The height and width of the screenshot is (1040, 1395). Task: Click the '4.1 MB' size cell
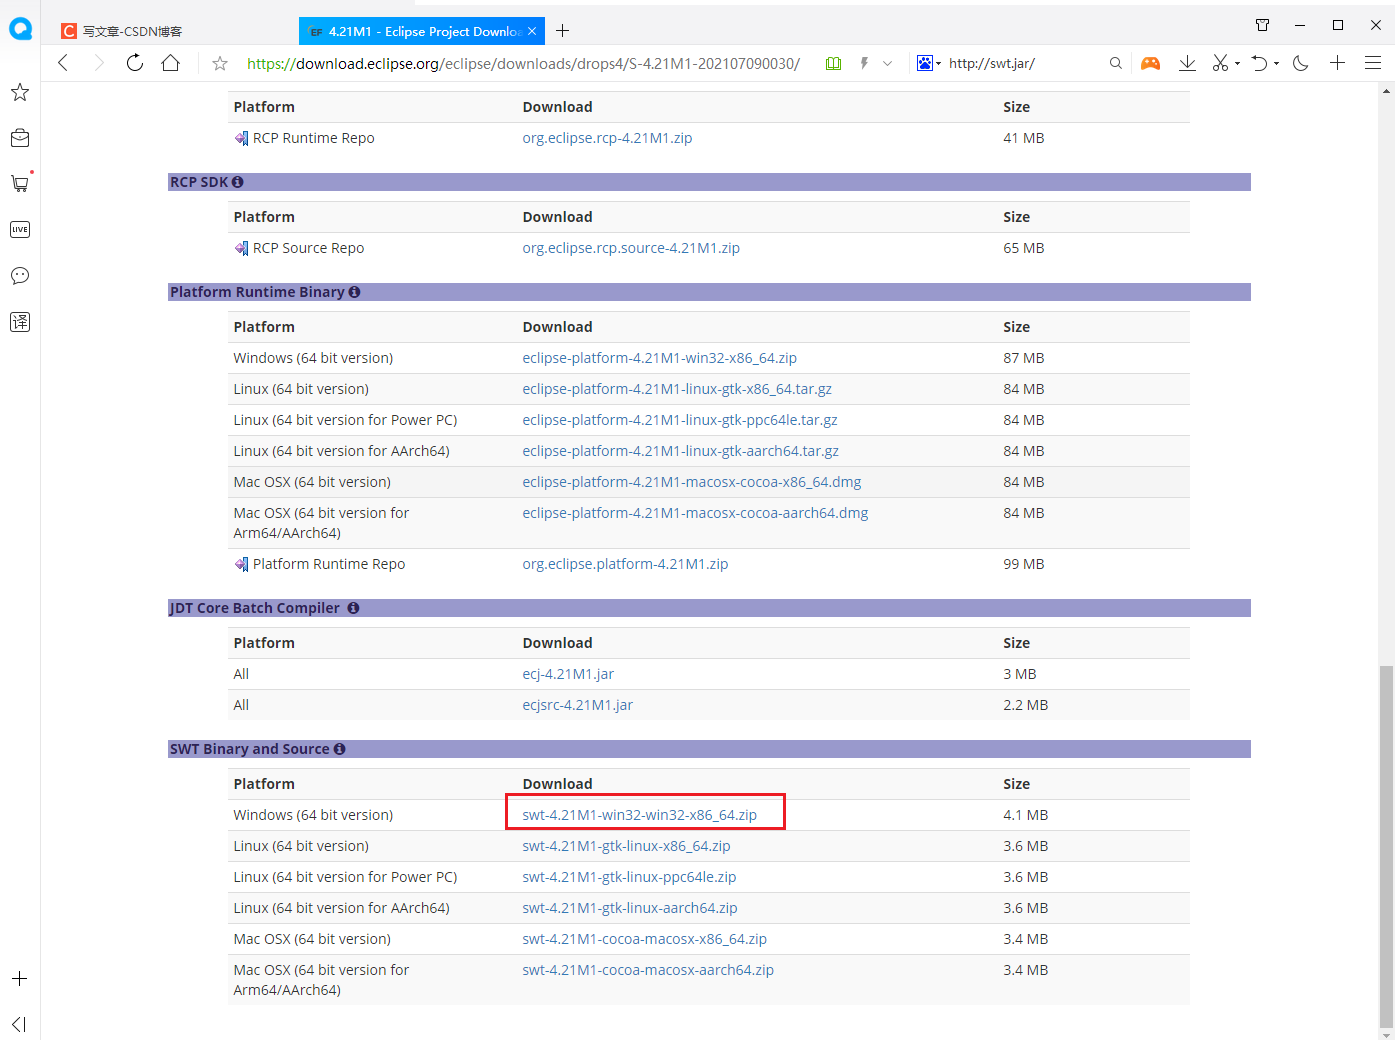[x=1025, y=815]
